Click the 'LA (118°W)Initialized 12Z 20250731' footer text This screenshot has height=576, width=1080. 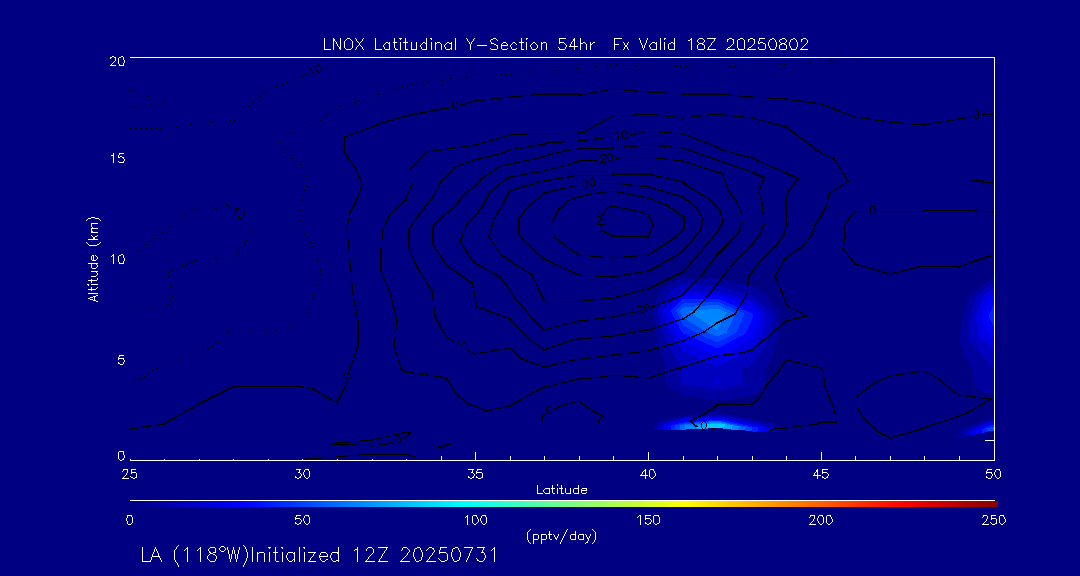(x=319, y=556)
